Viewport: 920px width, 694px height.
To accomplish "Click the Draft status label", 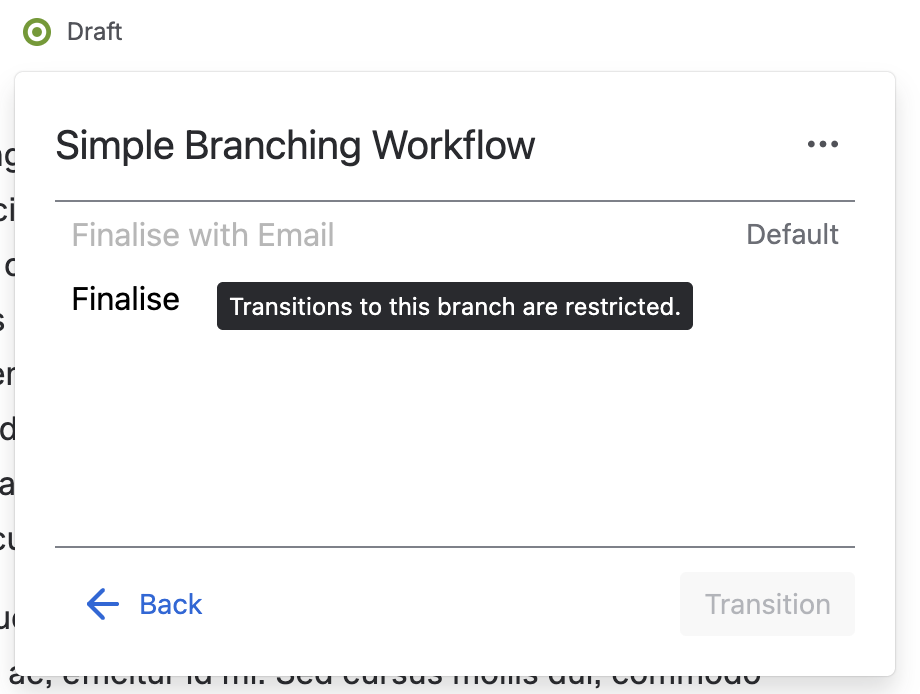I will tap(94, 32).
